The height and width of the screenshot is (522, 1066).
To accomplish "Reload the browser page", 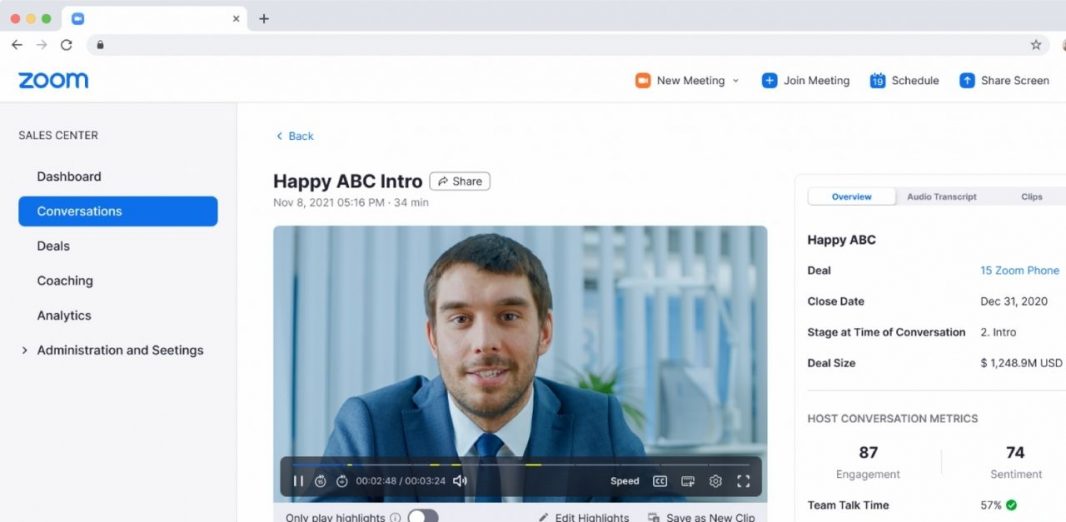I will click(x=66, y=45).
